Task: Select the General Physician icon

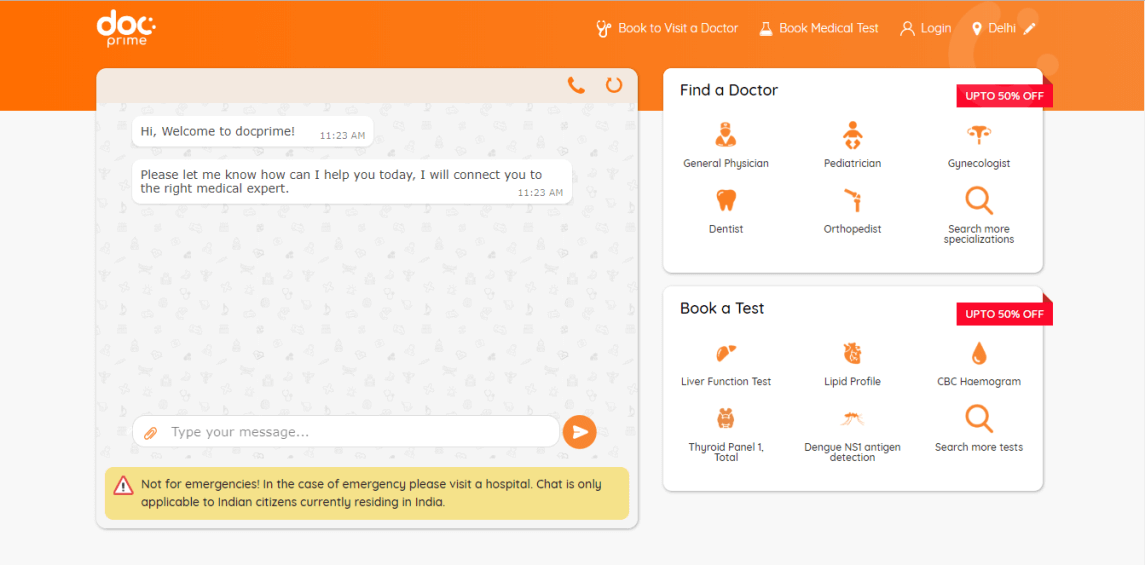Action: (726, 135)
